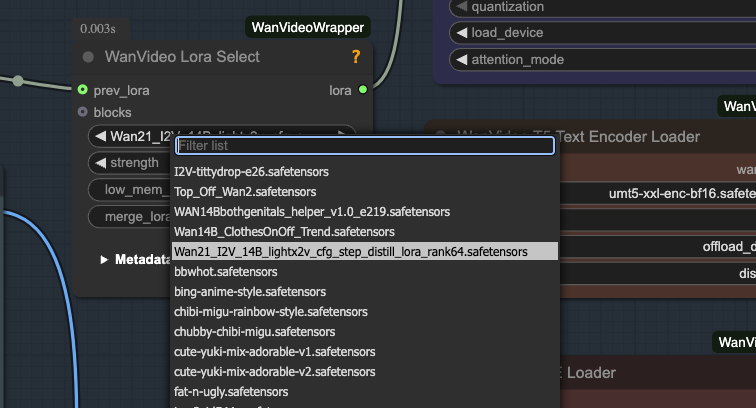Select highlighted lightx2v cfg_step_distill lora rank64 entry

(x=365, y=251)
